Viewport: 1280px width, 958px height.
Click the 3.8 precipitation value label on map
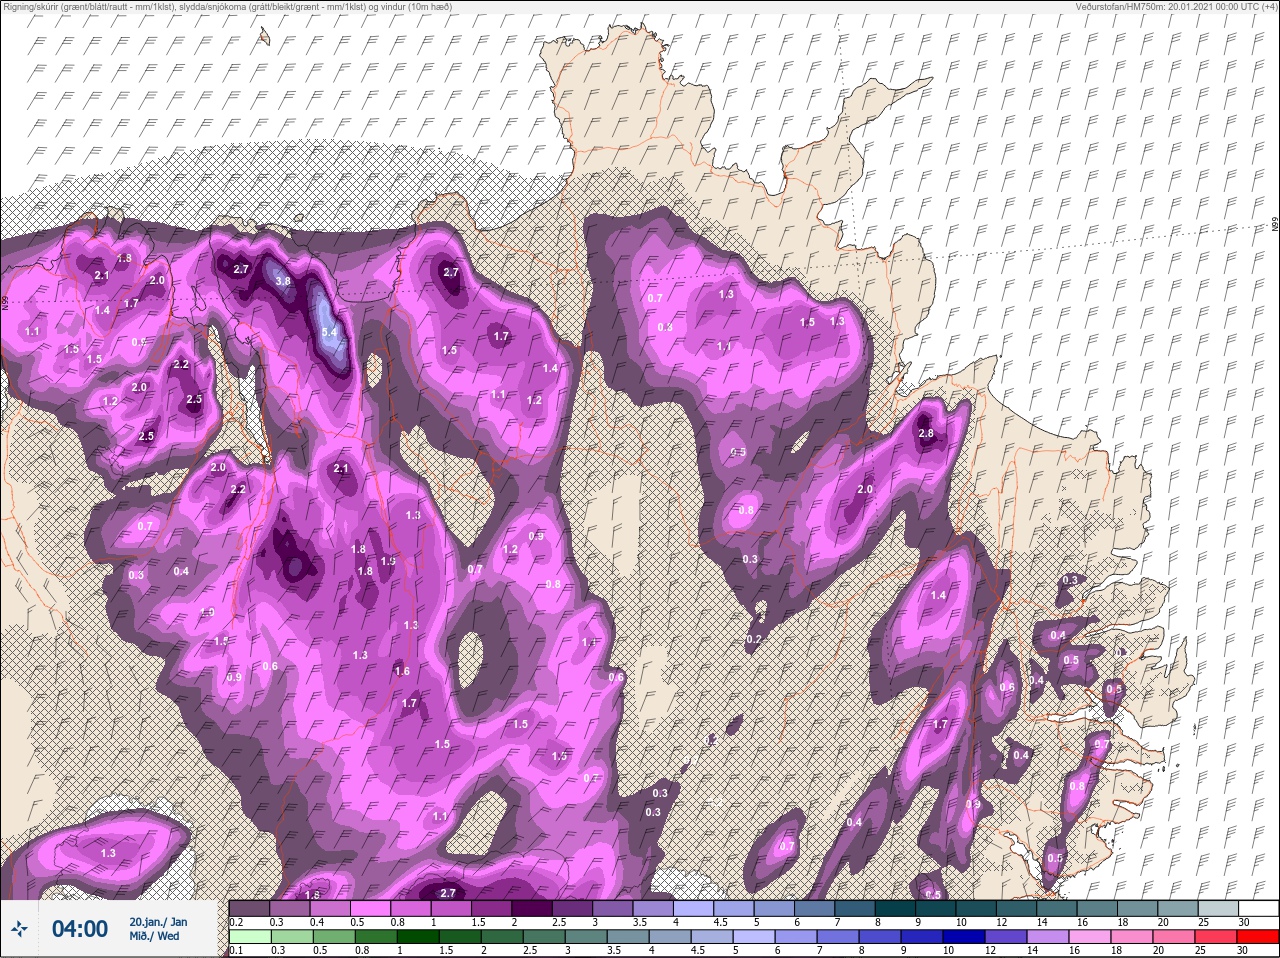click(283, 282)
